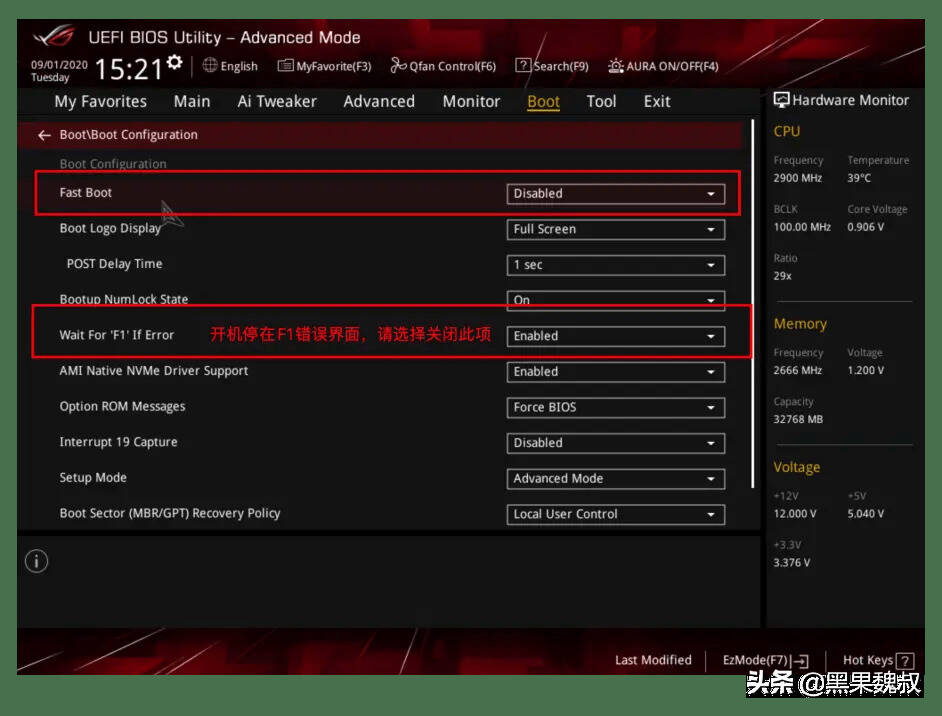Screen dimensions: 942x716
Task: Select the Fast Boot setting label
Action: click(x=85, y=193)
